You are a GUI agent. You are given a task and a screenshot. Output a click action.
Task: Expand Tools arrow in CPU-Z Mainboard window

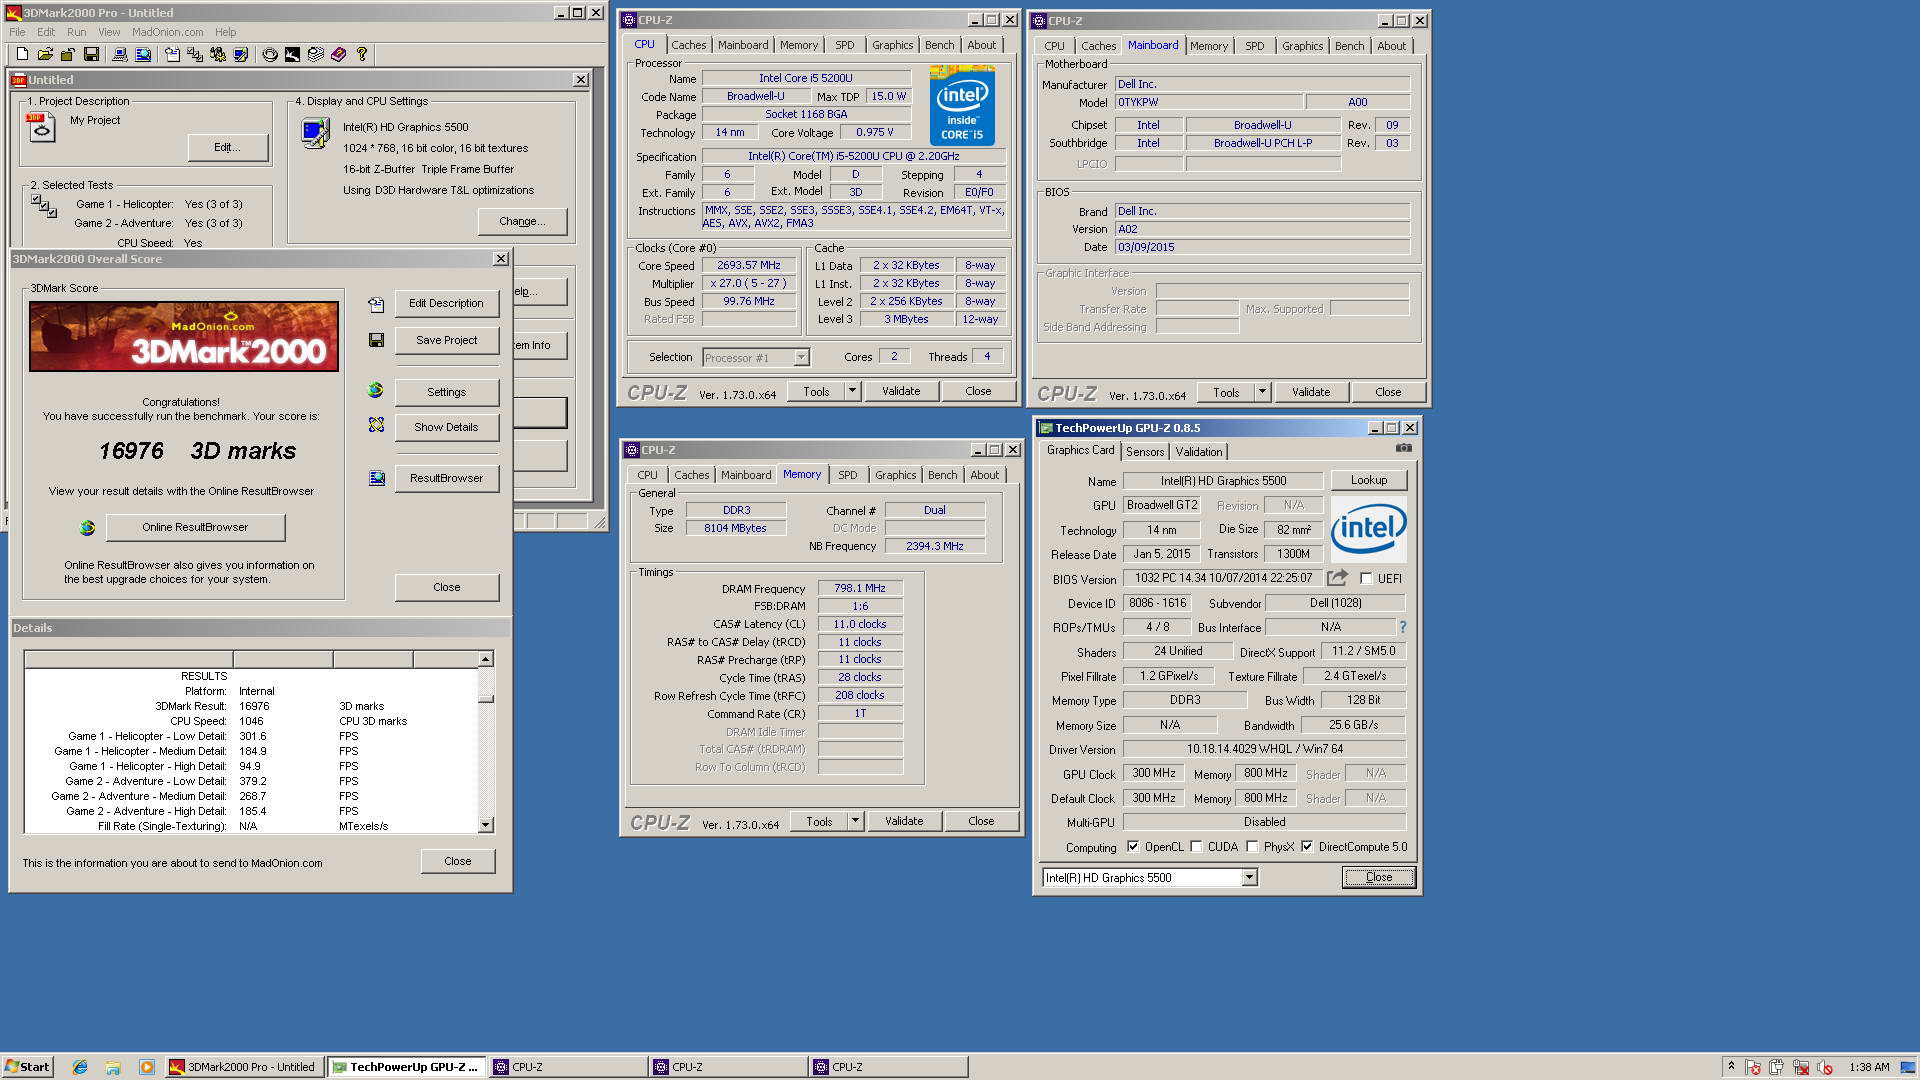1263,392
